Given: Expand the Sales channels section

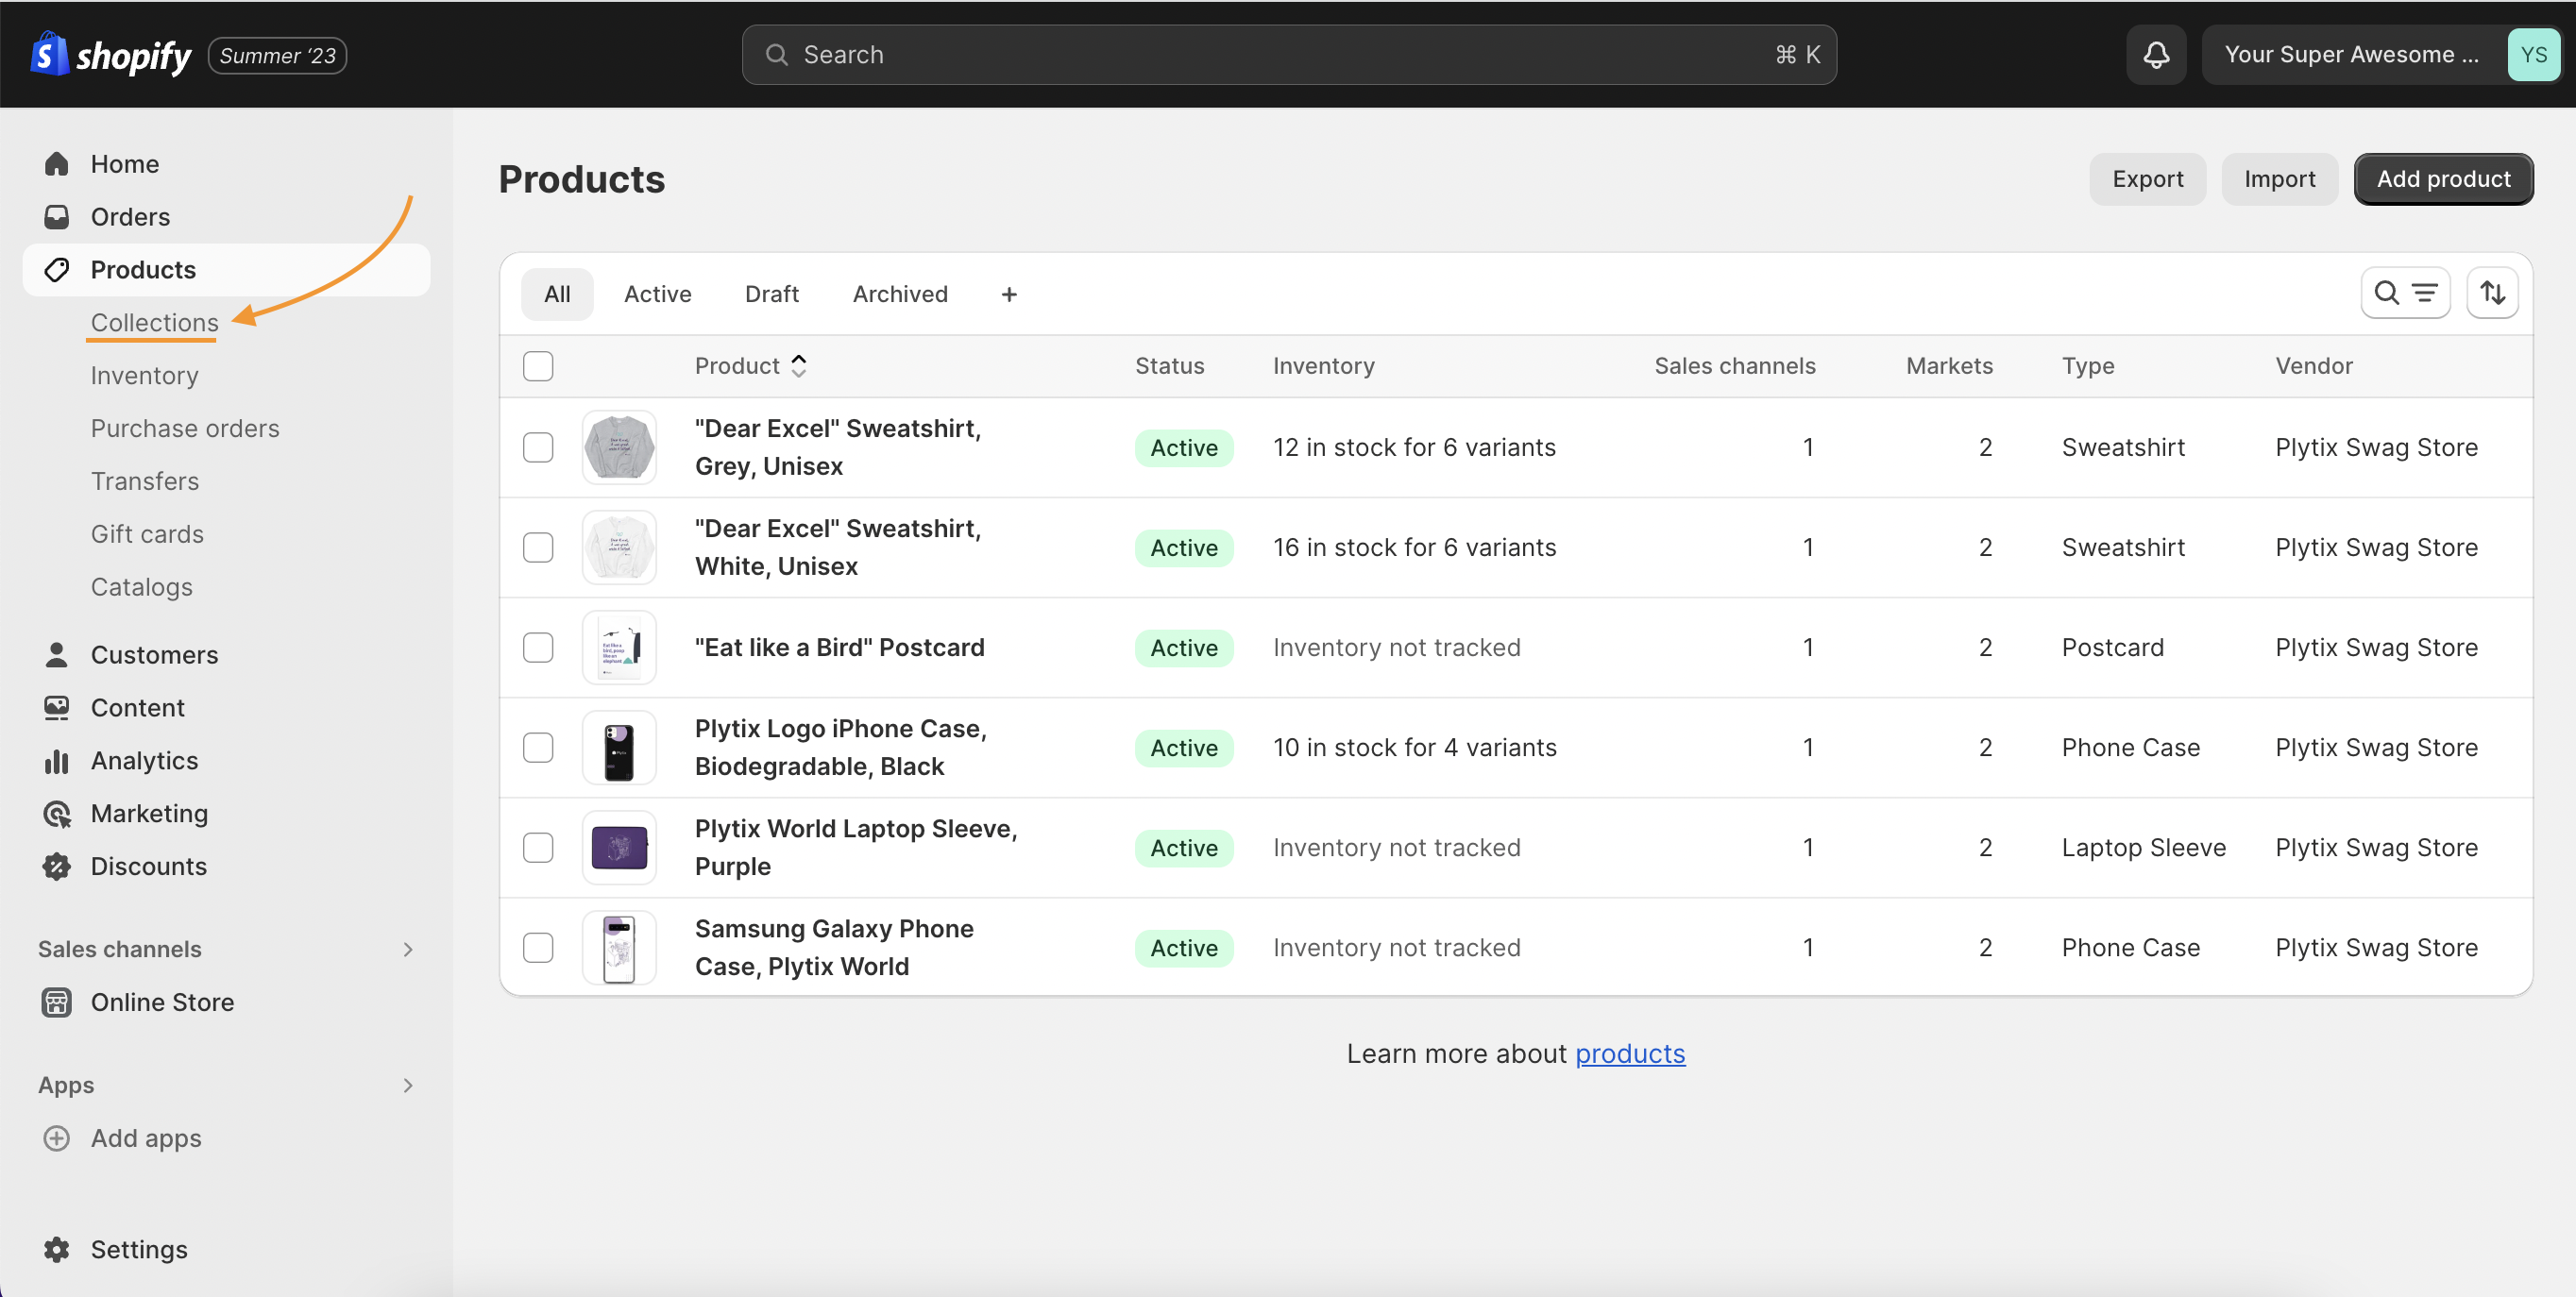Looking at the screenshot, I should coord(407,948).
